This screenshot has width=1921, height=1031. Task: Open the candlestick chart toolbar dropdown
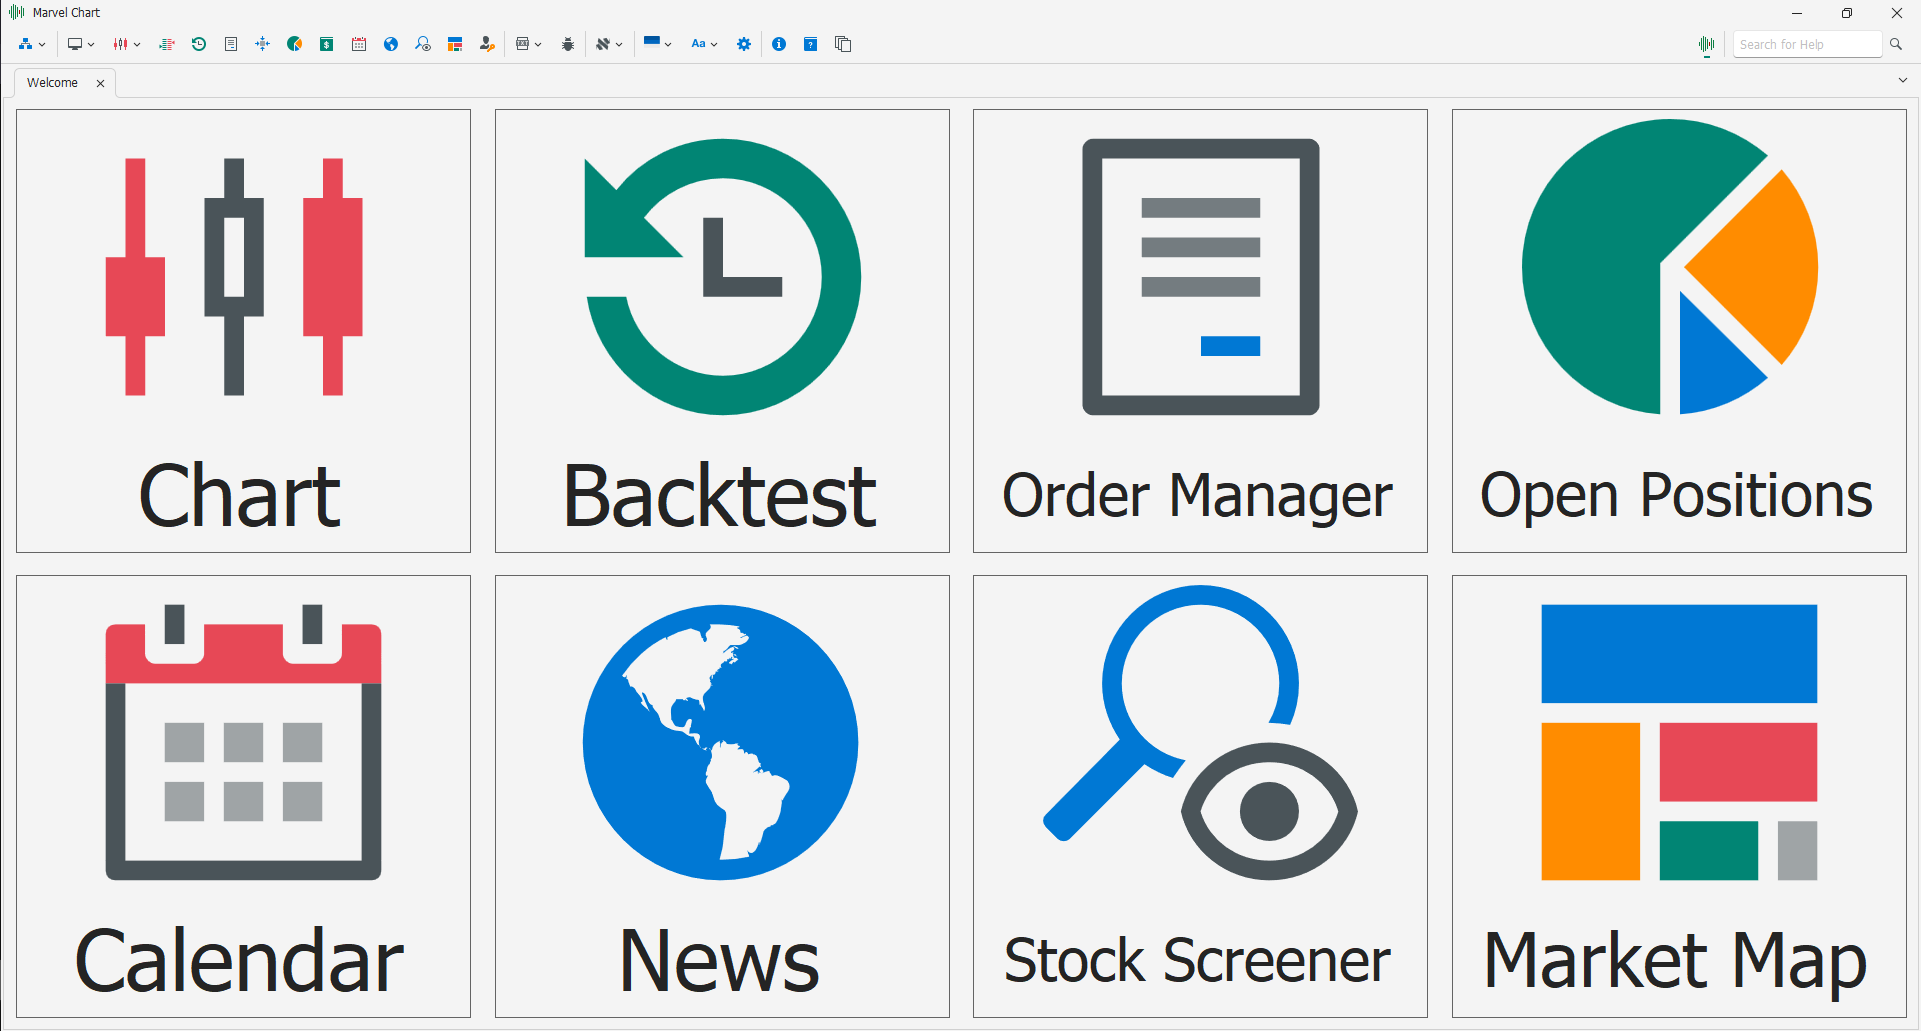tap(126, 44)
